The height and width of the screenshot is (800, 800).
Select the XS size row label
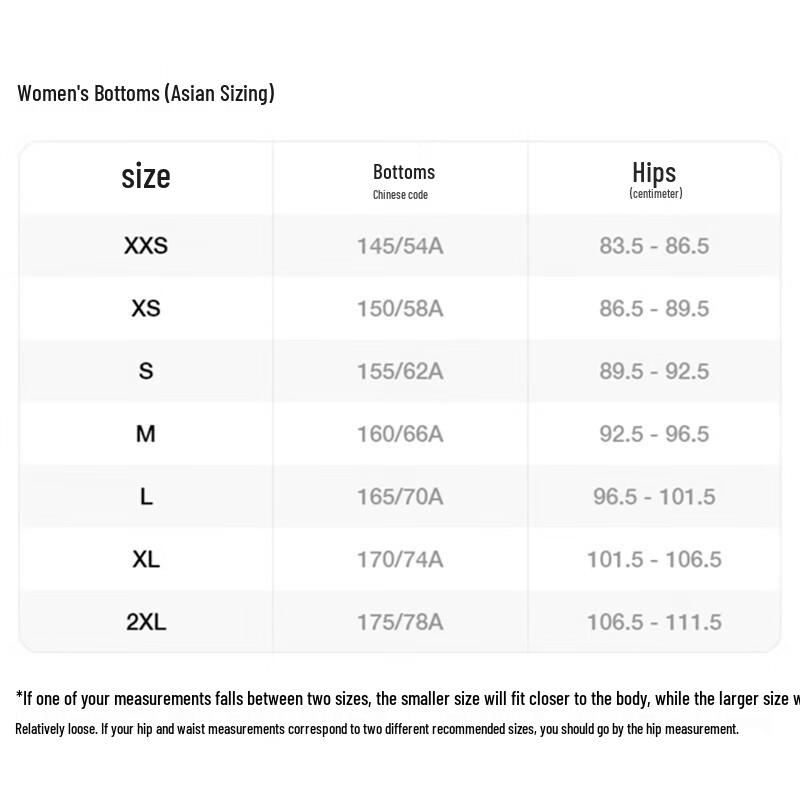[146, 308]
